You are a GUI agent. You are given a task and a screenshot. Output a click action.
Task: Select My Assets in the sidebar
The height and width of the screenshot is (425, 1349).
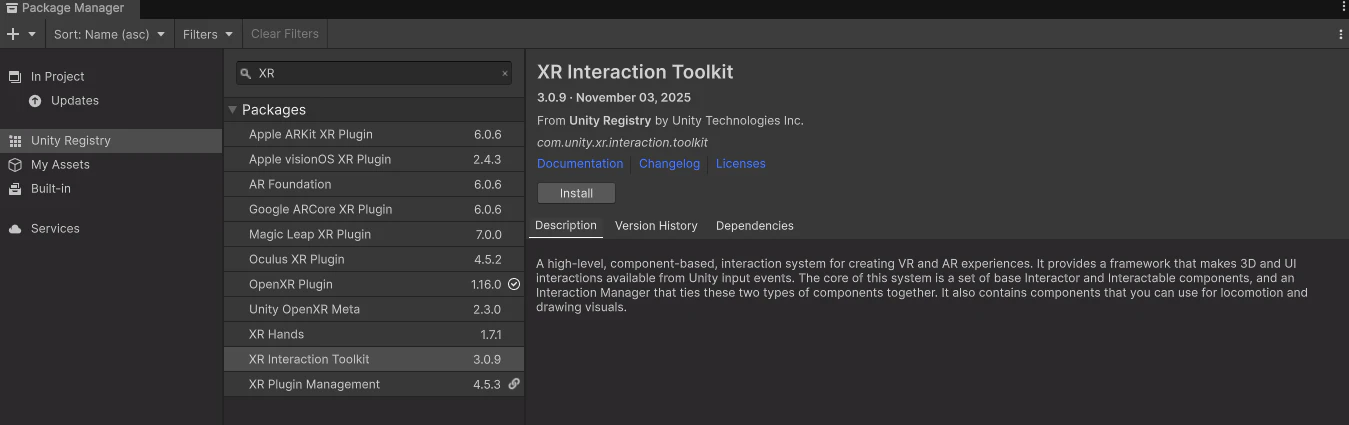tap(111, 164)
